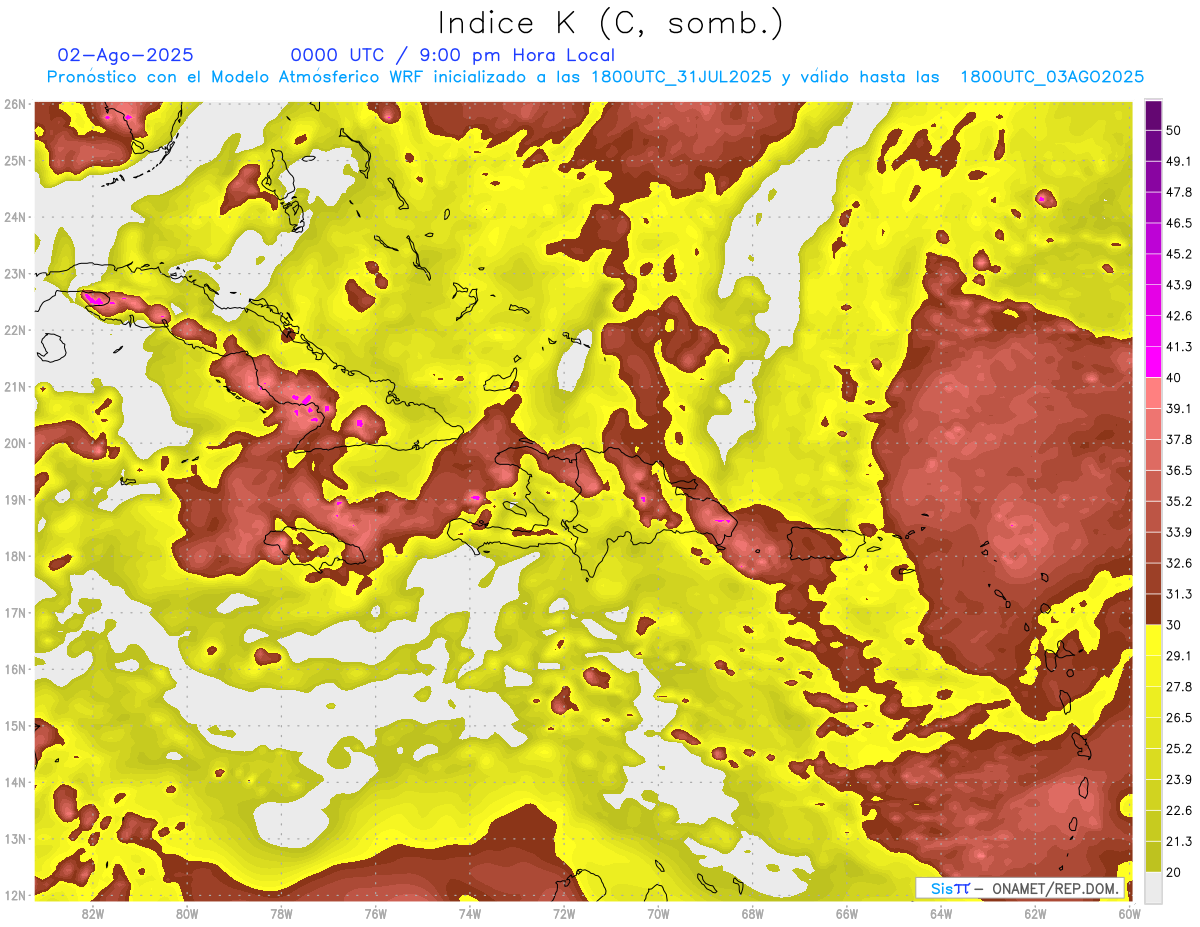The image size is (1200, 927).
Task: Click the colorbar value '40'
Action: 1174,377
